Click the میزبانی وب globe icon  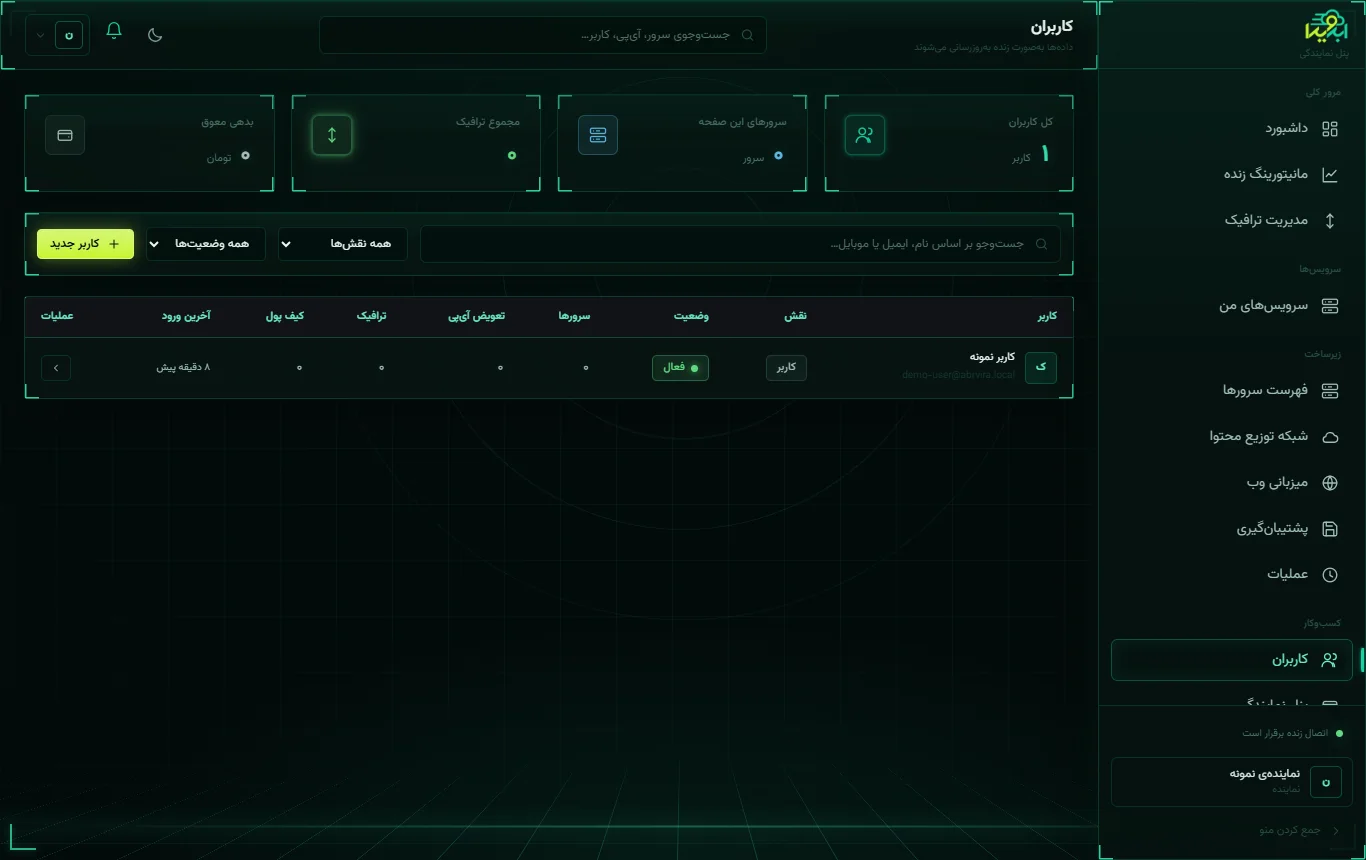[1330, 483]
